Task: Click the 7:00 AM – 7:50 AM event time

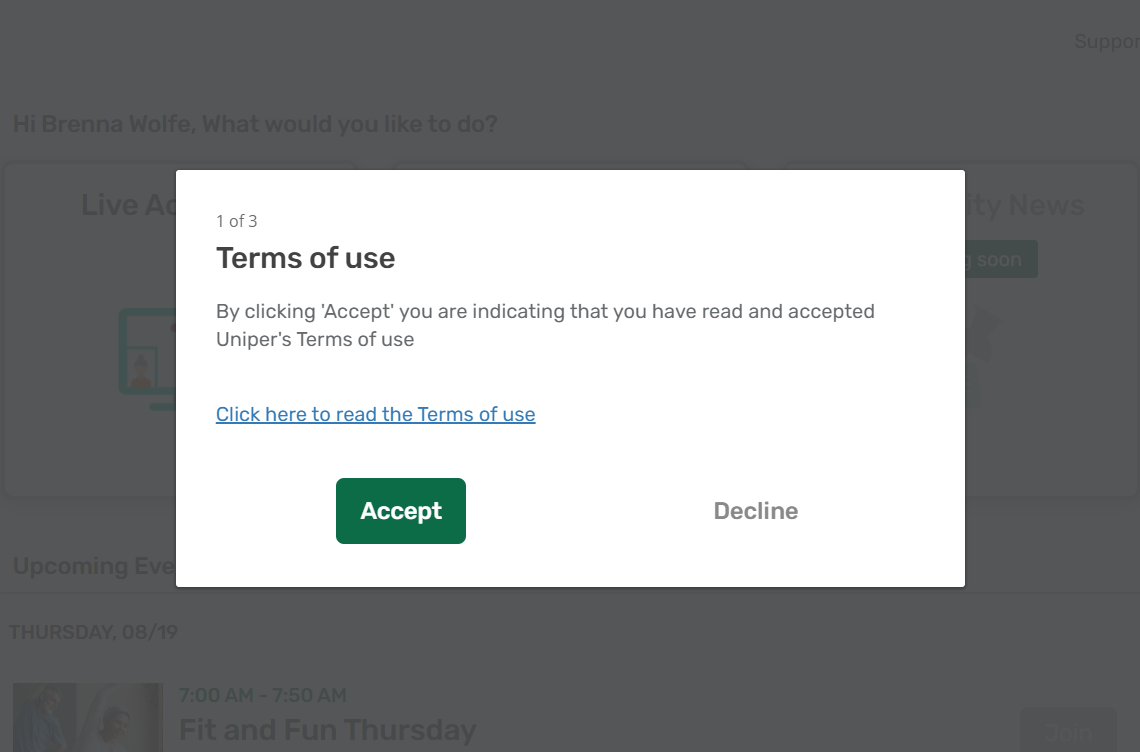Action: pyautogui.click(x=263, y=695)
